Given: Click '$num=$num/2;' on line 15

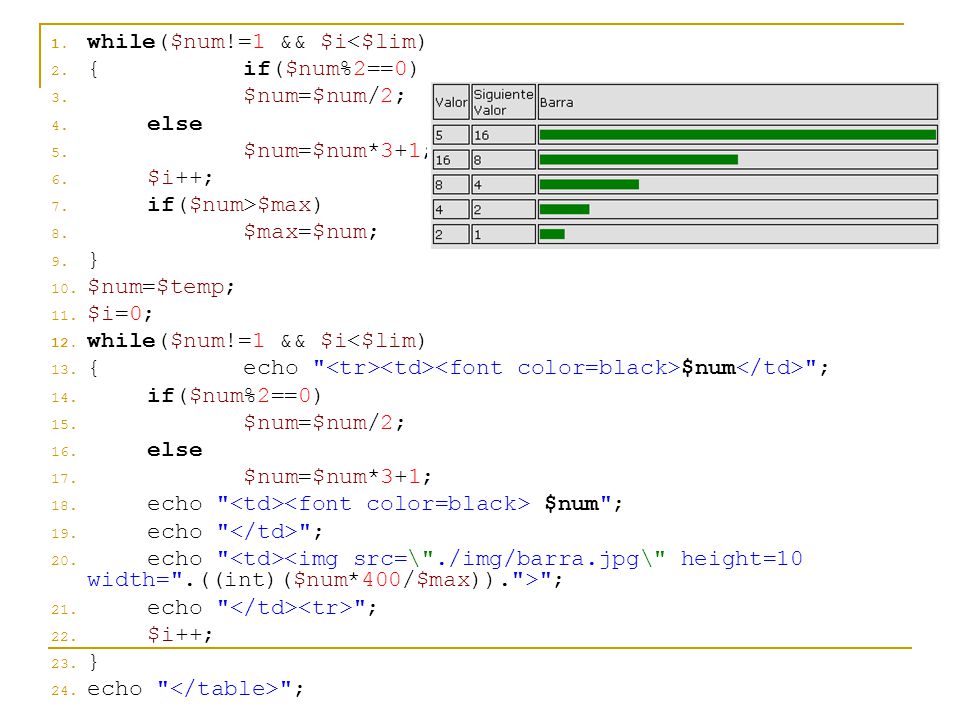Looking at the screenshot, I should click(324, 422).
